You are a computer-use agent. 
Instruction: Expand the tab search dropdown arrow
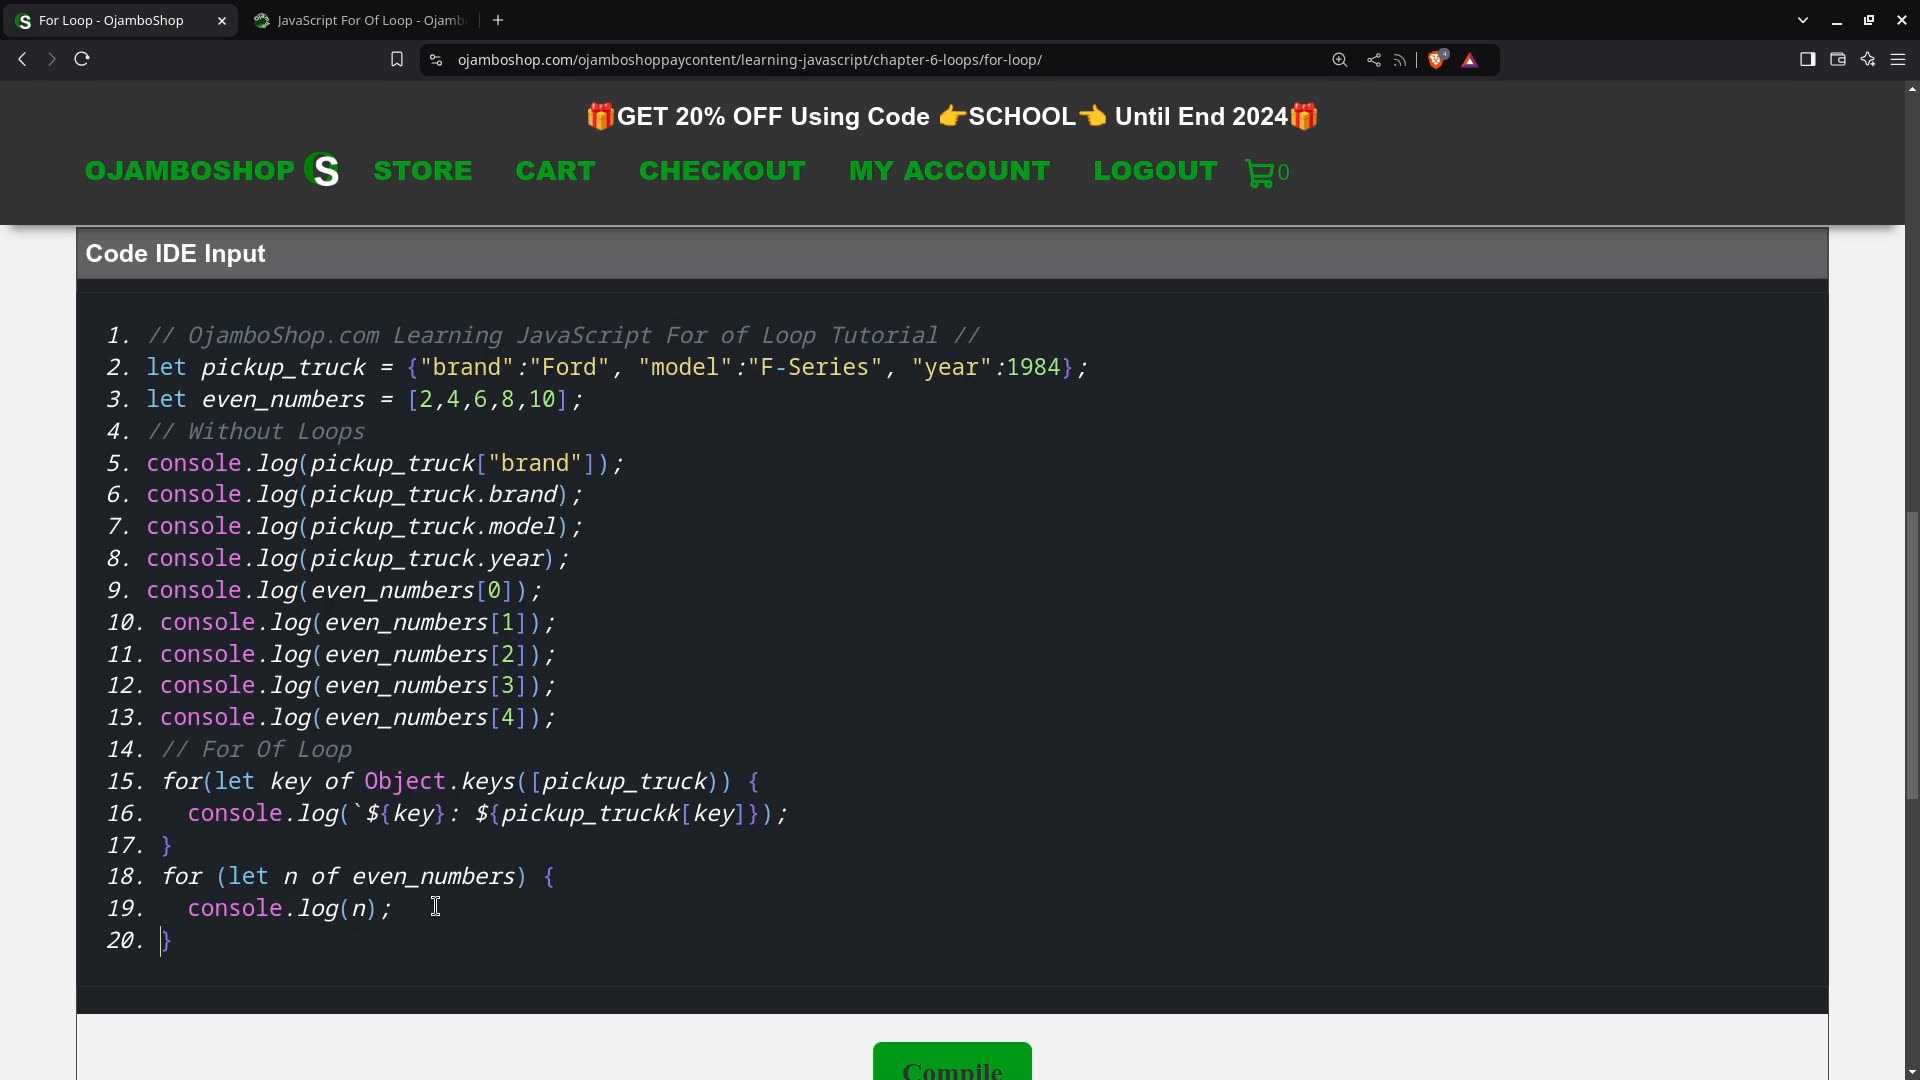[1803, 20]
